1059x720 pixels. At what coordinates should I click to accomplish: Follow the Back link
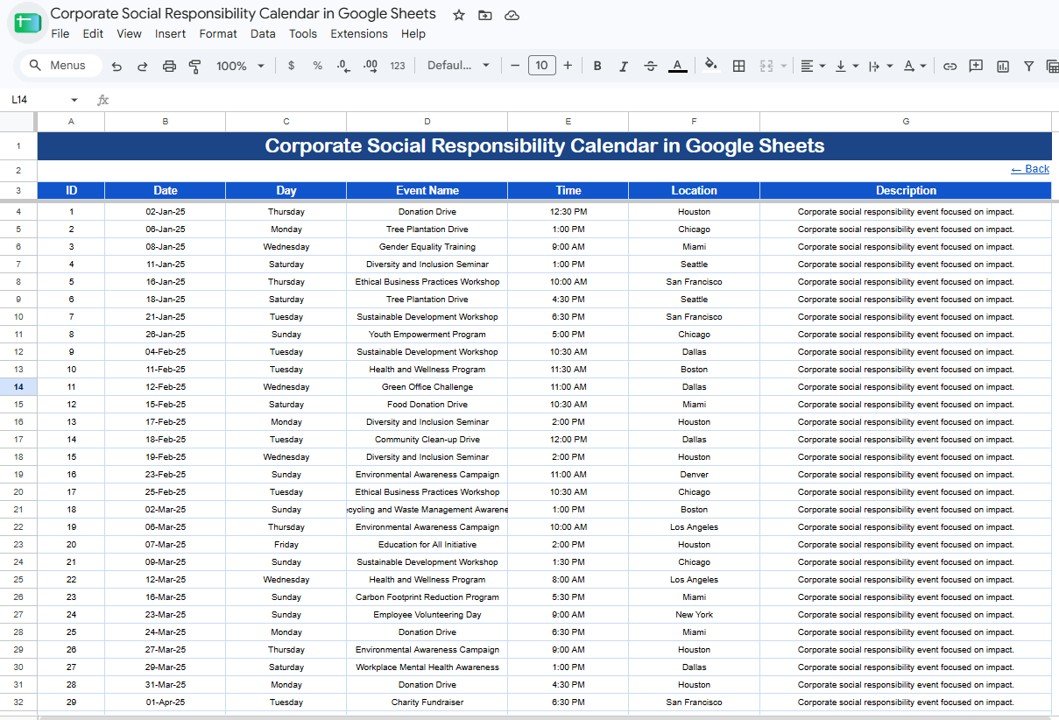pos(1030,169)
